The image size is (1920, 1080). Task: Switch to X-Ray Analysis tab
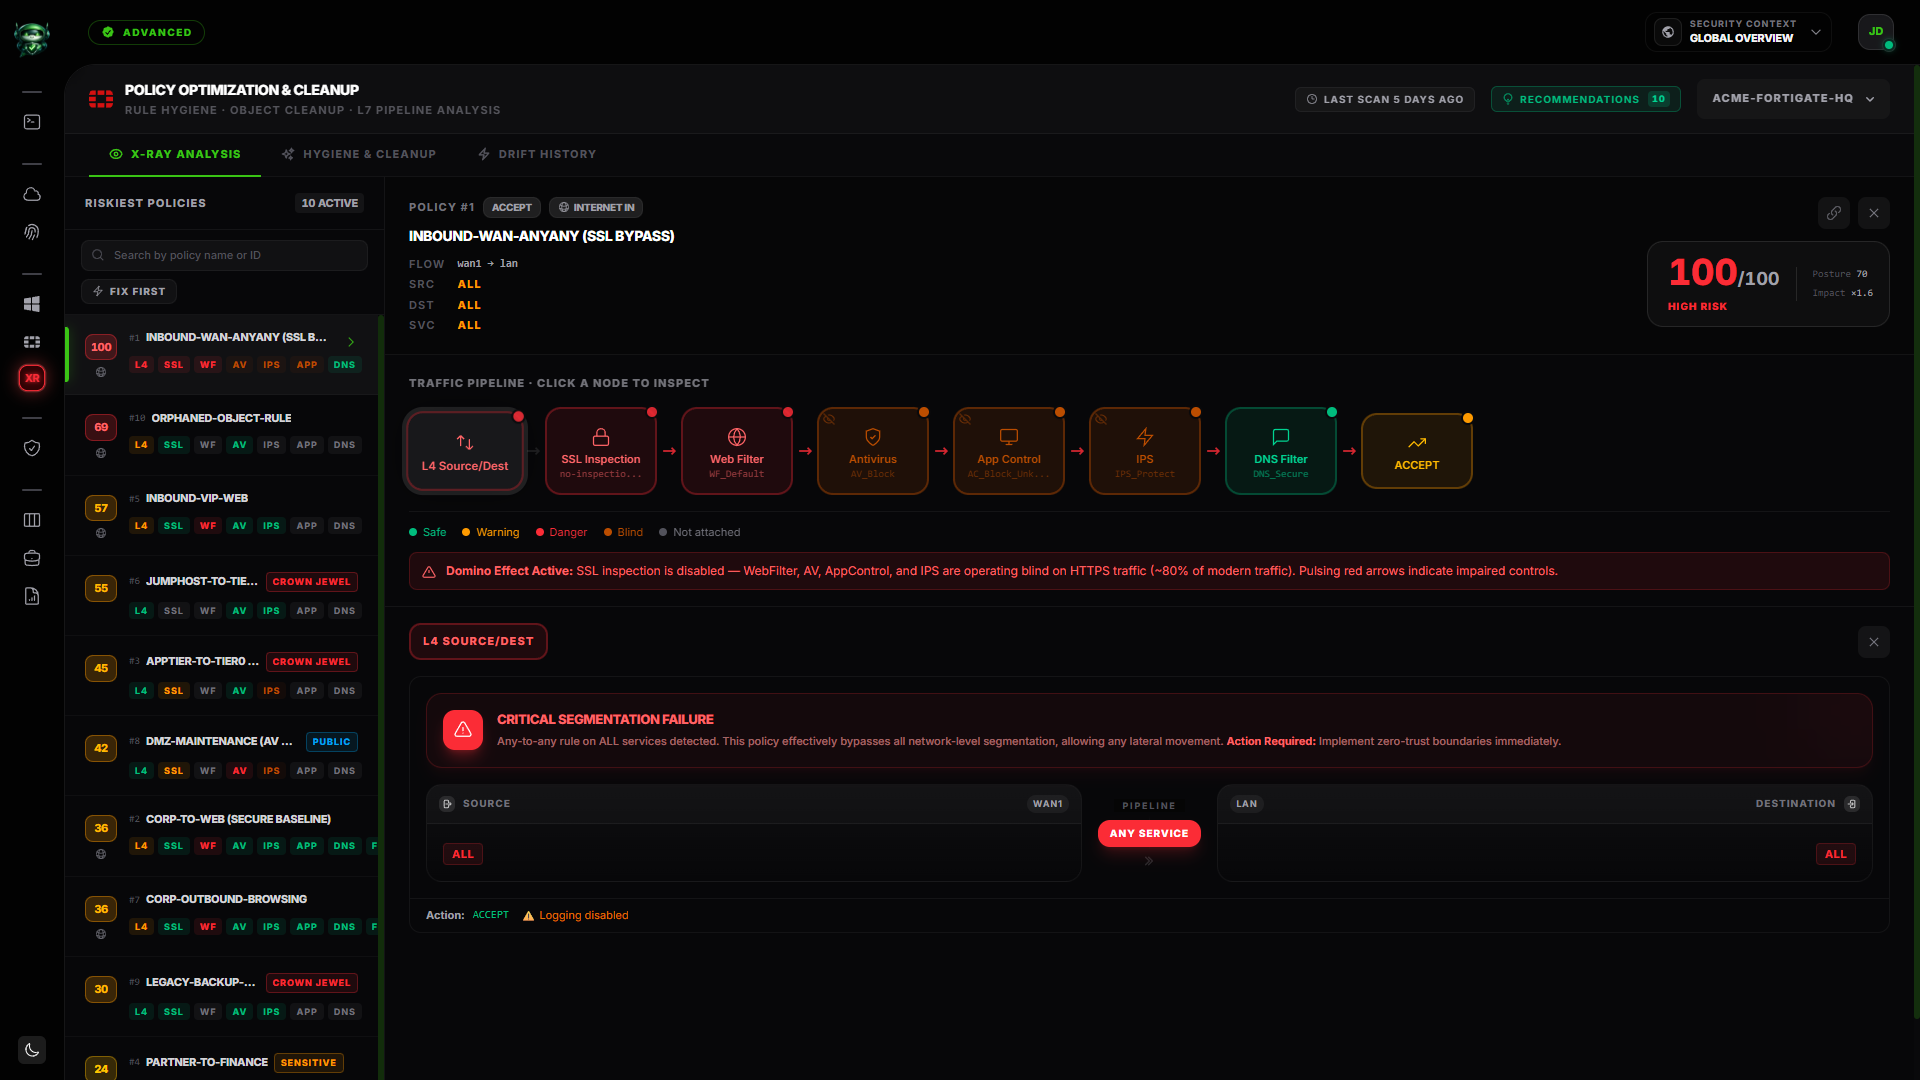pyautogui.click(x=175, y=154)
